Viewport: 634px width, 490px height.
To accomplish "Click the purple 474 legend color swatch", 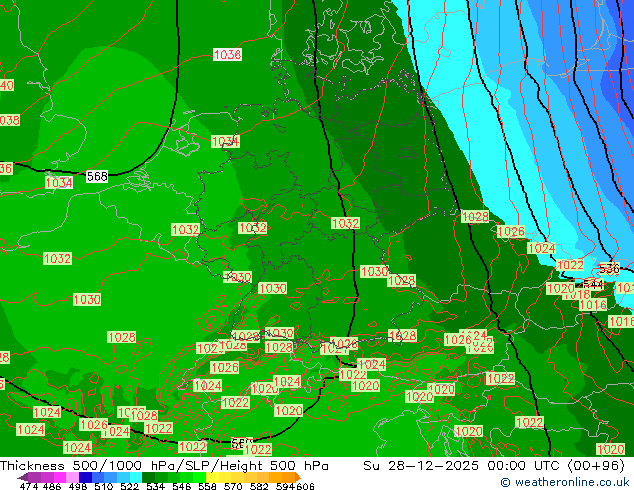I will point(34,477).
